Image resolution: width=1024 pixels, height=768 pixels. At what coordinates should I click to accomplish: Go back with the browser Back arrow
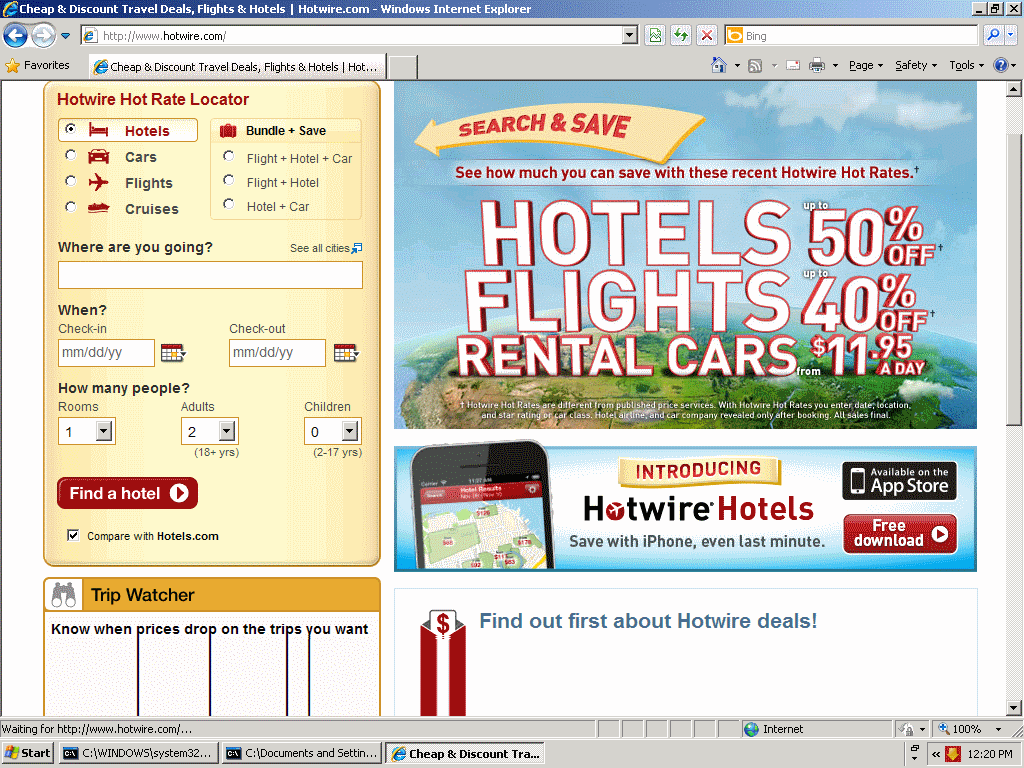point(16,35)
